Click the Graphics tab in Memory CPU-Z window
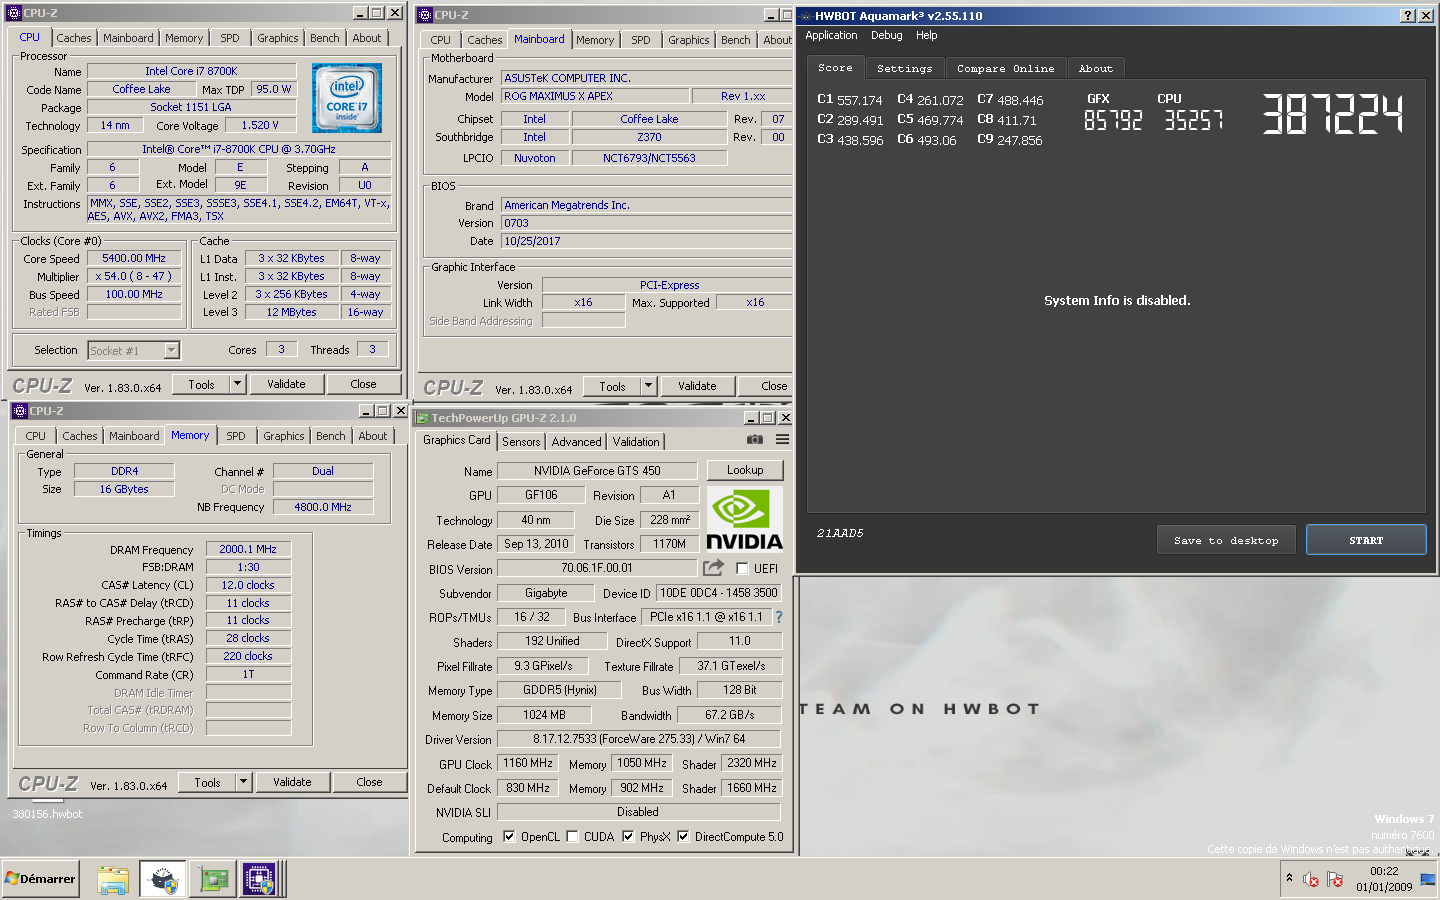This screenshot has width=1440, height=900. (x=284, y=436)
